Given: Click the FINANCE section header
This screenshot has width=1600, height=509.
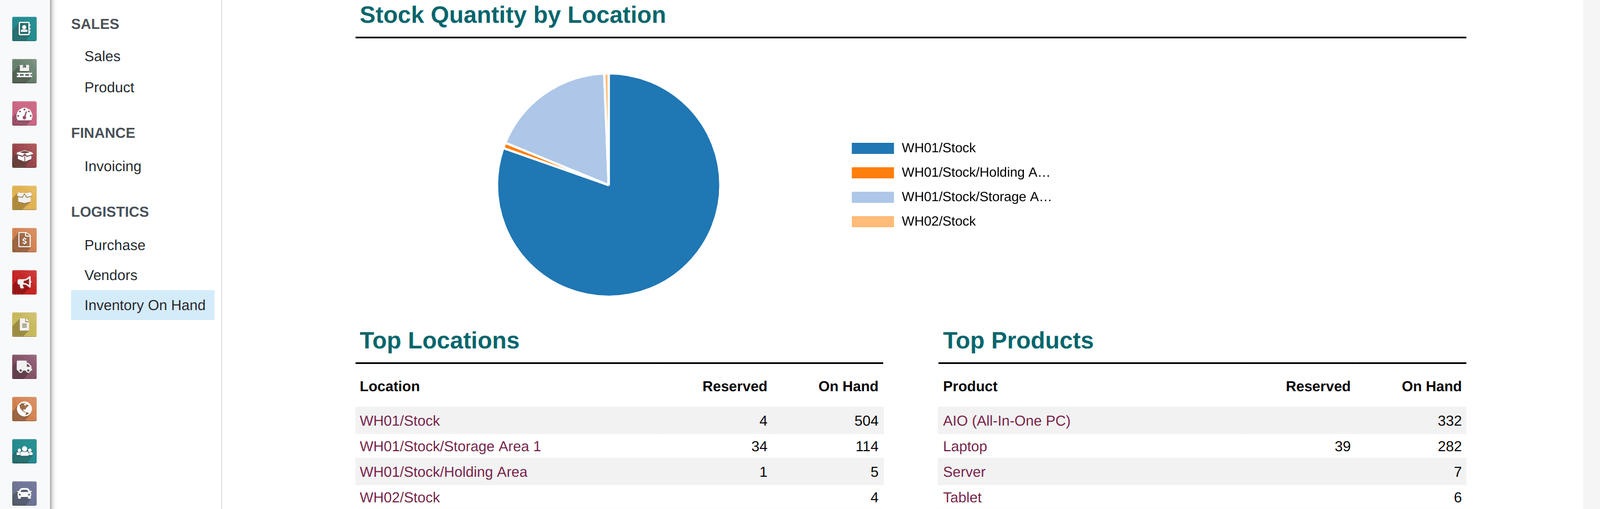Looking at the screenshot, I should tap(103, 133).
